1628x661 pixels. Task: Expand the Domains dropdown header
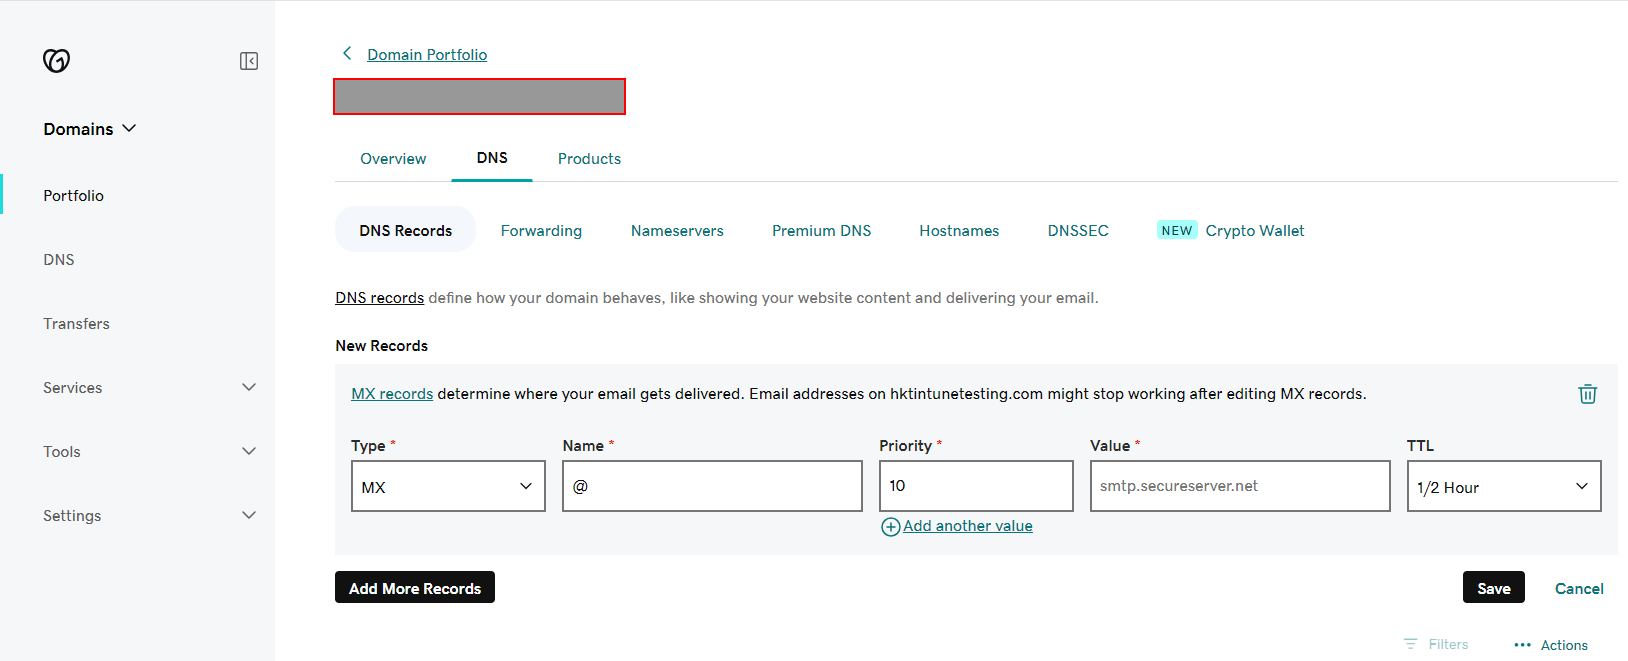click(x=90, y=129)
